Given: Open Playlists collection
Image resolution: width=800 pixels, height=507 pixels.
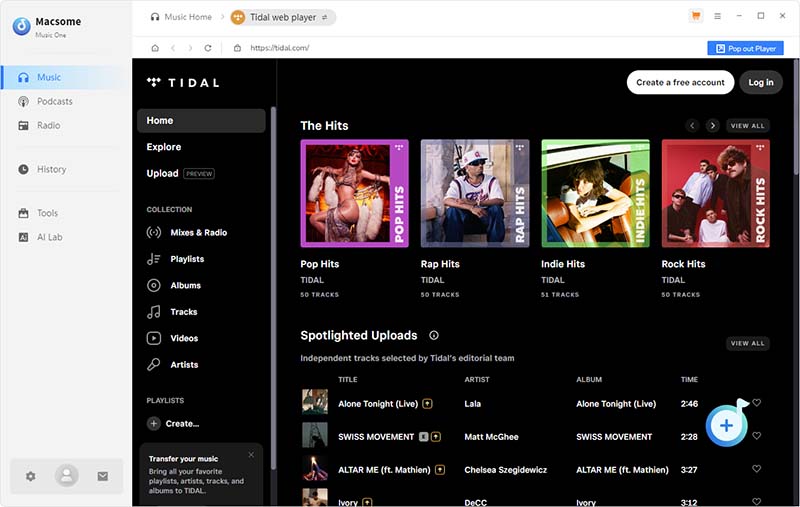Looking at the screenshot, I should click(x=176, y=259).
